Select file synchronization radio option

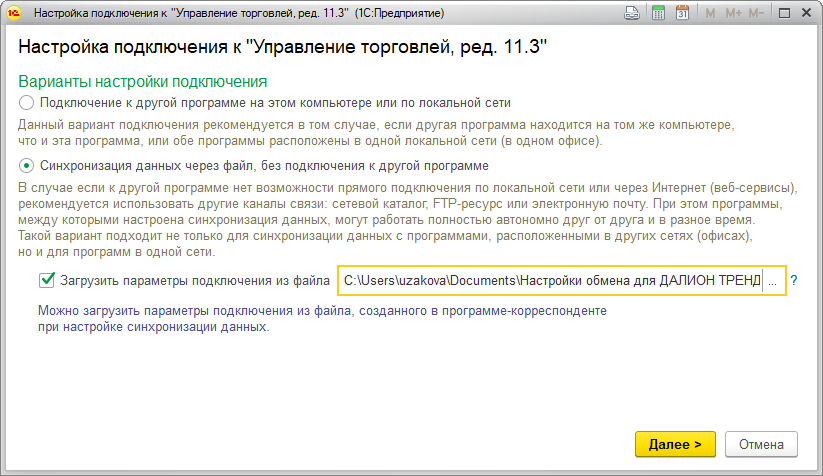point(26,166)
